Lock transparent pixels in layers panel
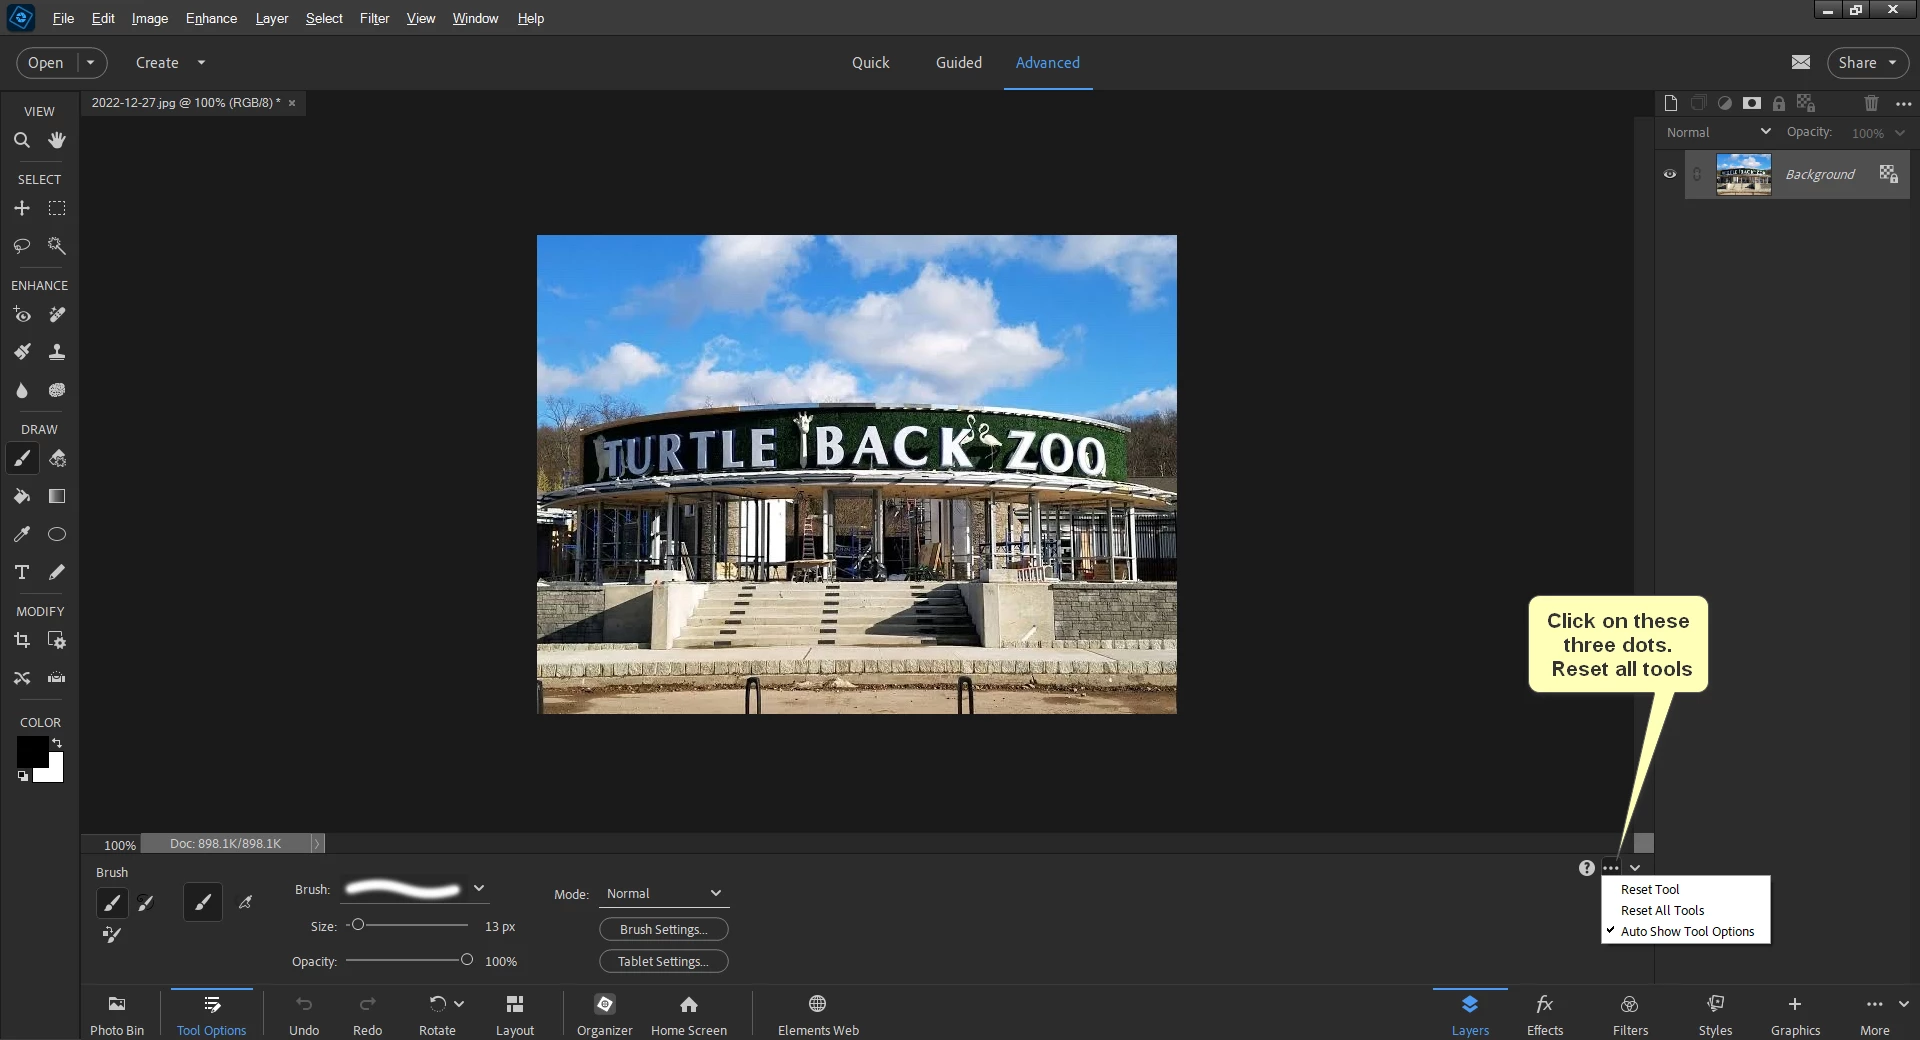Image resolution: width=1920 pixels, height=1040 pixels. [x=1805, y=103]
